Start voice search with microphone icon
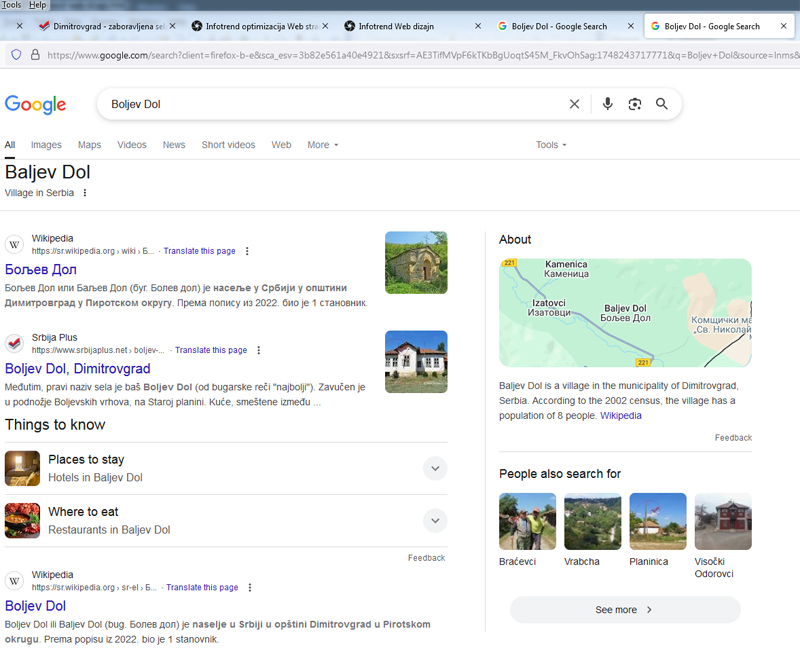The height and width of the screenshot is (649, 800). click(607, 104)
